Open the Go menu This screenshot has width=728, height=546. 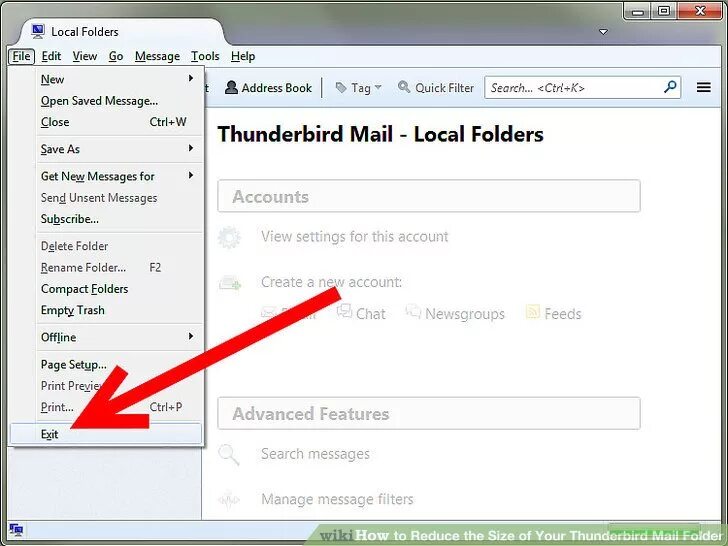pos(116,56)
